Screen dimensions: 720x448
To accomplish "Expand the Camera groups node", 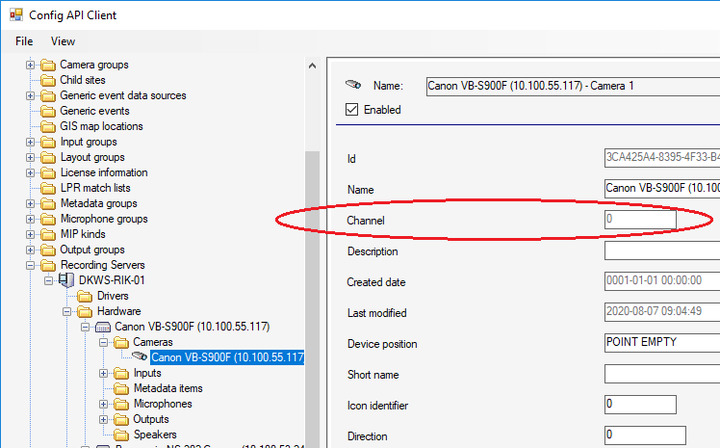I will click(31, 65).
